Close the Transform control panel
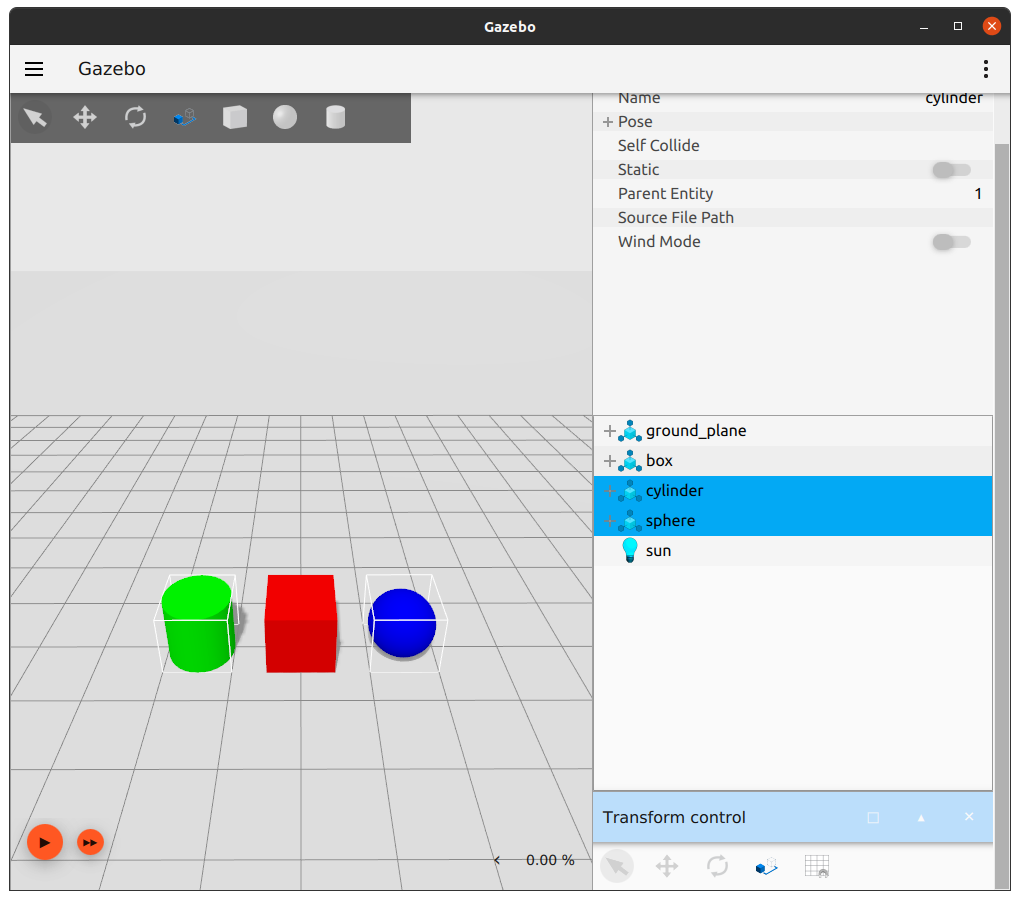This screenshot has width=1020, height=900. 969,817
